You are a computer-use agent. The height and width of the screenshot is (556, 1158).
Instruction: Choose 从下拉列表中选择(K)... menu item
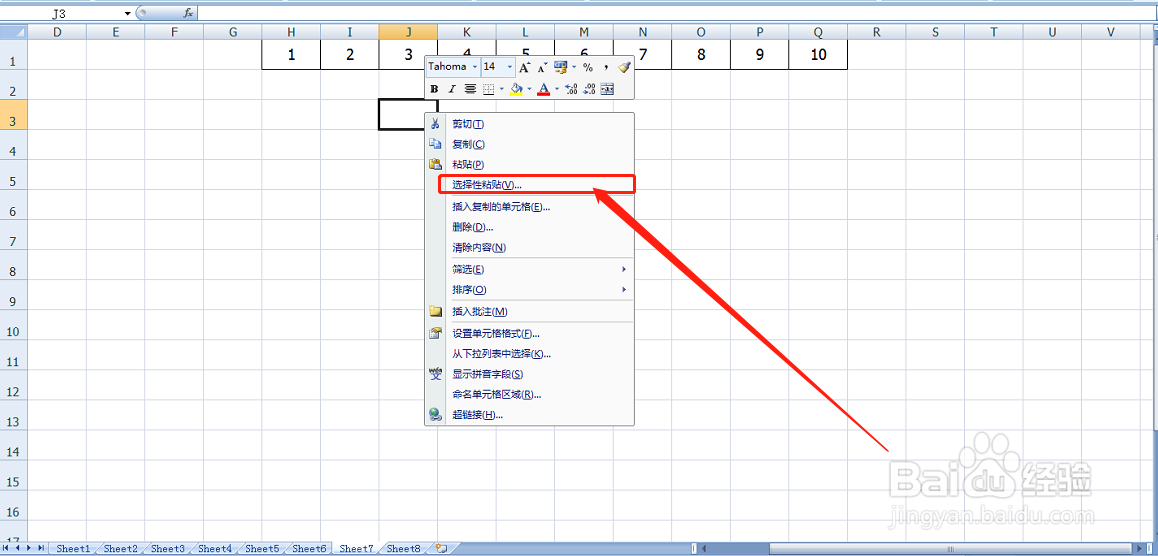[529, 354]
